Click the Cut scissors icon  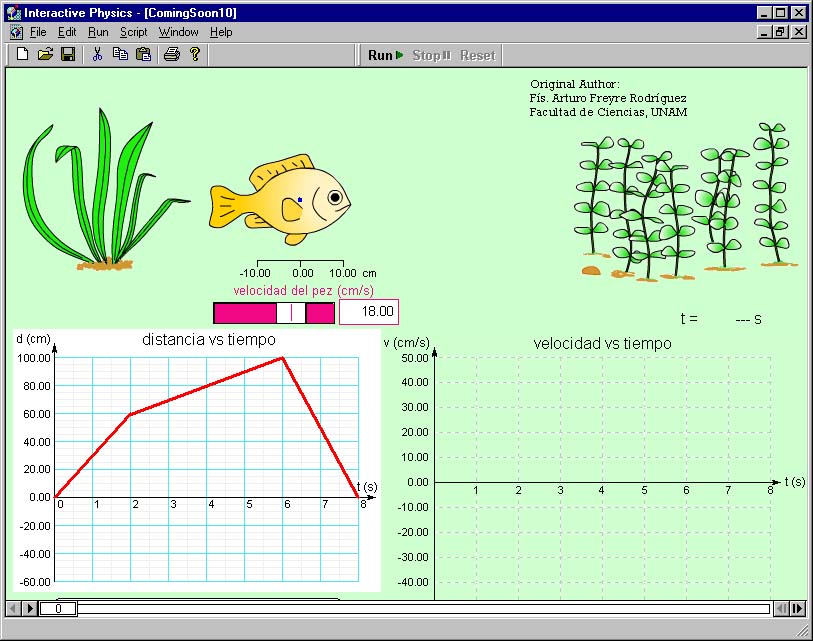97,54
